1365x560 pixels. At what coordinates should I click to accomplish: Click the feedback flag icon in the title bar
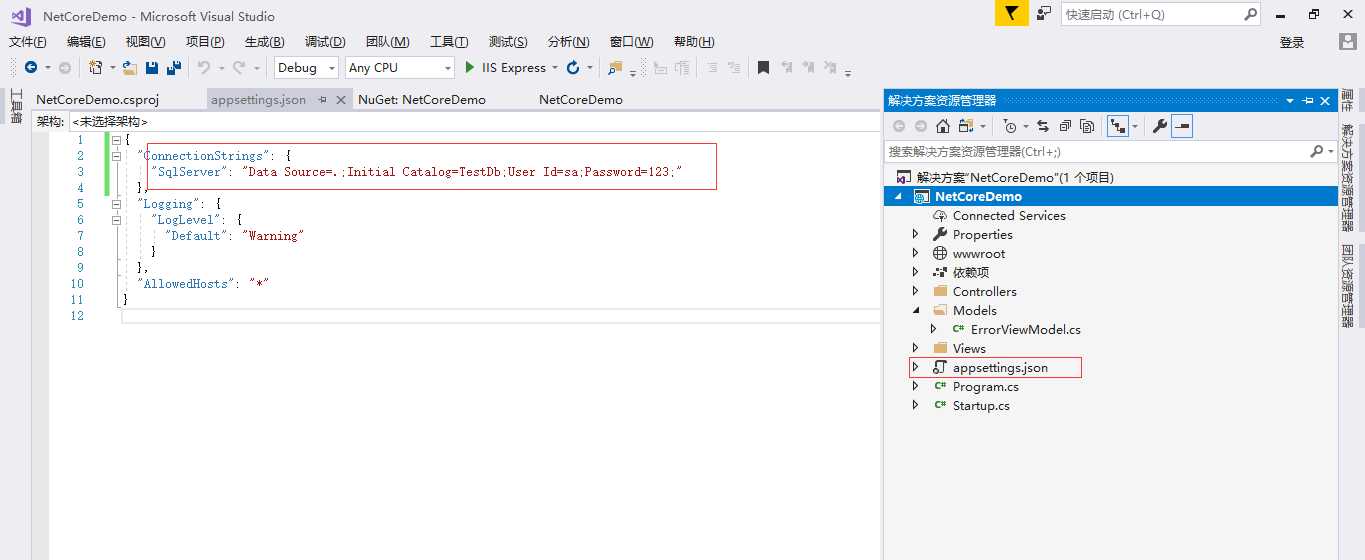pyautogui.click(x=1011, y=13)
